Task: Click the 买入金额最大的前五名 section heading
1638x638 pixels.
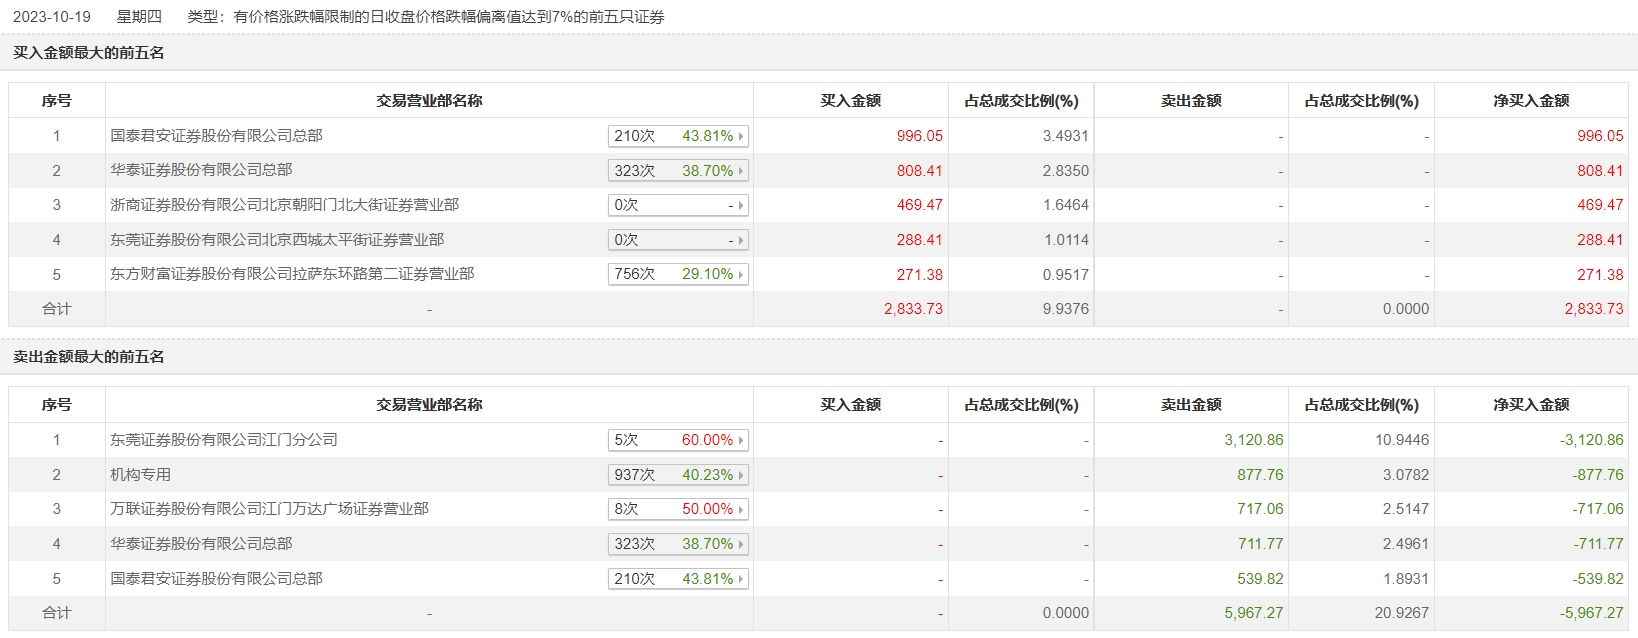Action: coord(88,53)
